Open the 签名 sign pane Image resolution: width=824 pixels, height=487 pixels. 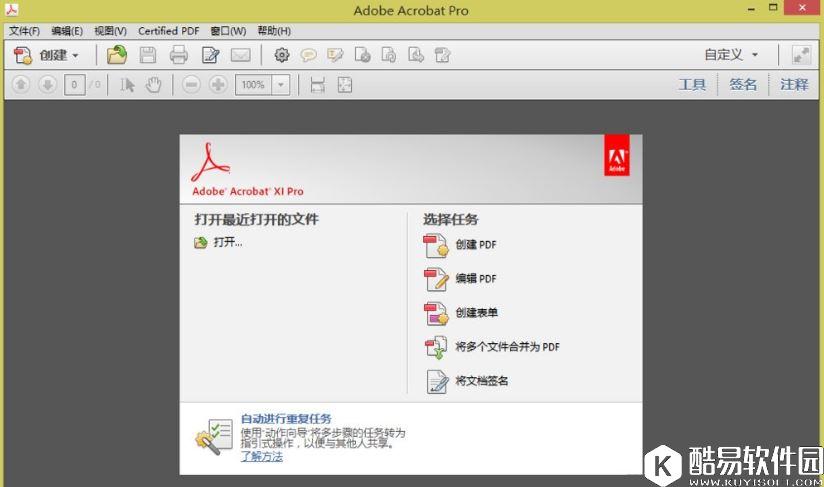743,85
